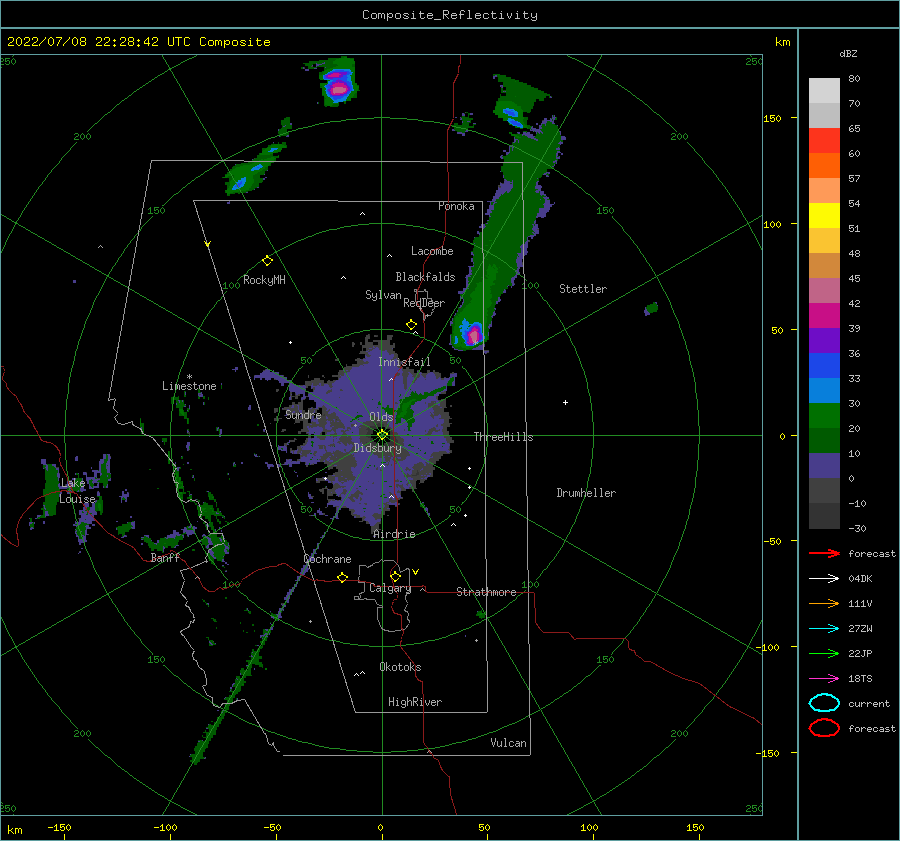Screen dimensions: 900x841
Task: Select the Cochrane label
Action: coord(327,559)
